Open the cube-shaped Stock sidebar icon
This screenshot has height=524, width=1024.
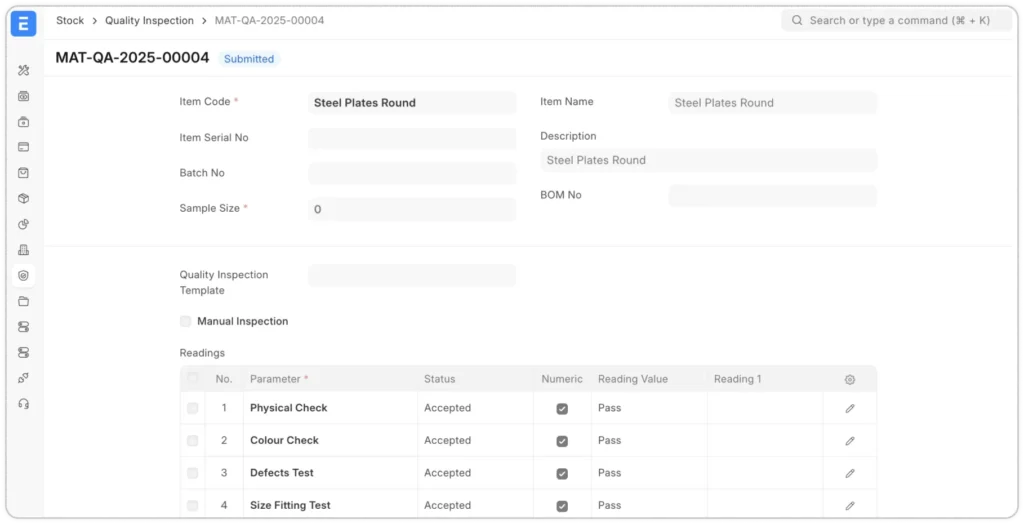pos(24,198)
